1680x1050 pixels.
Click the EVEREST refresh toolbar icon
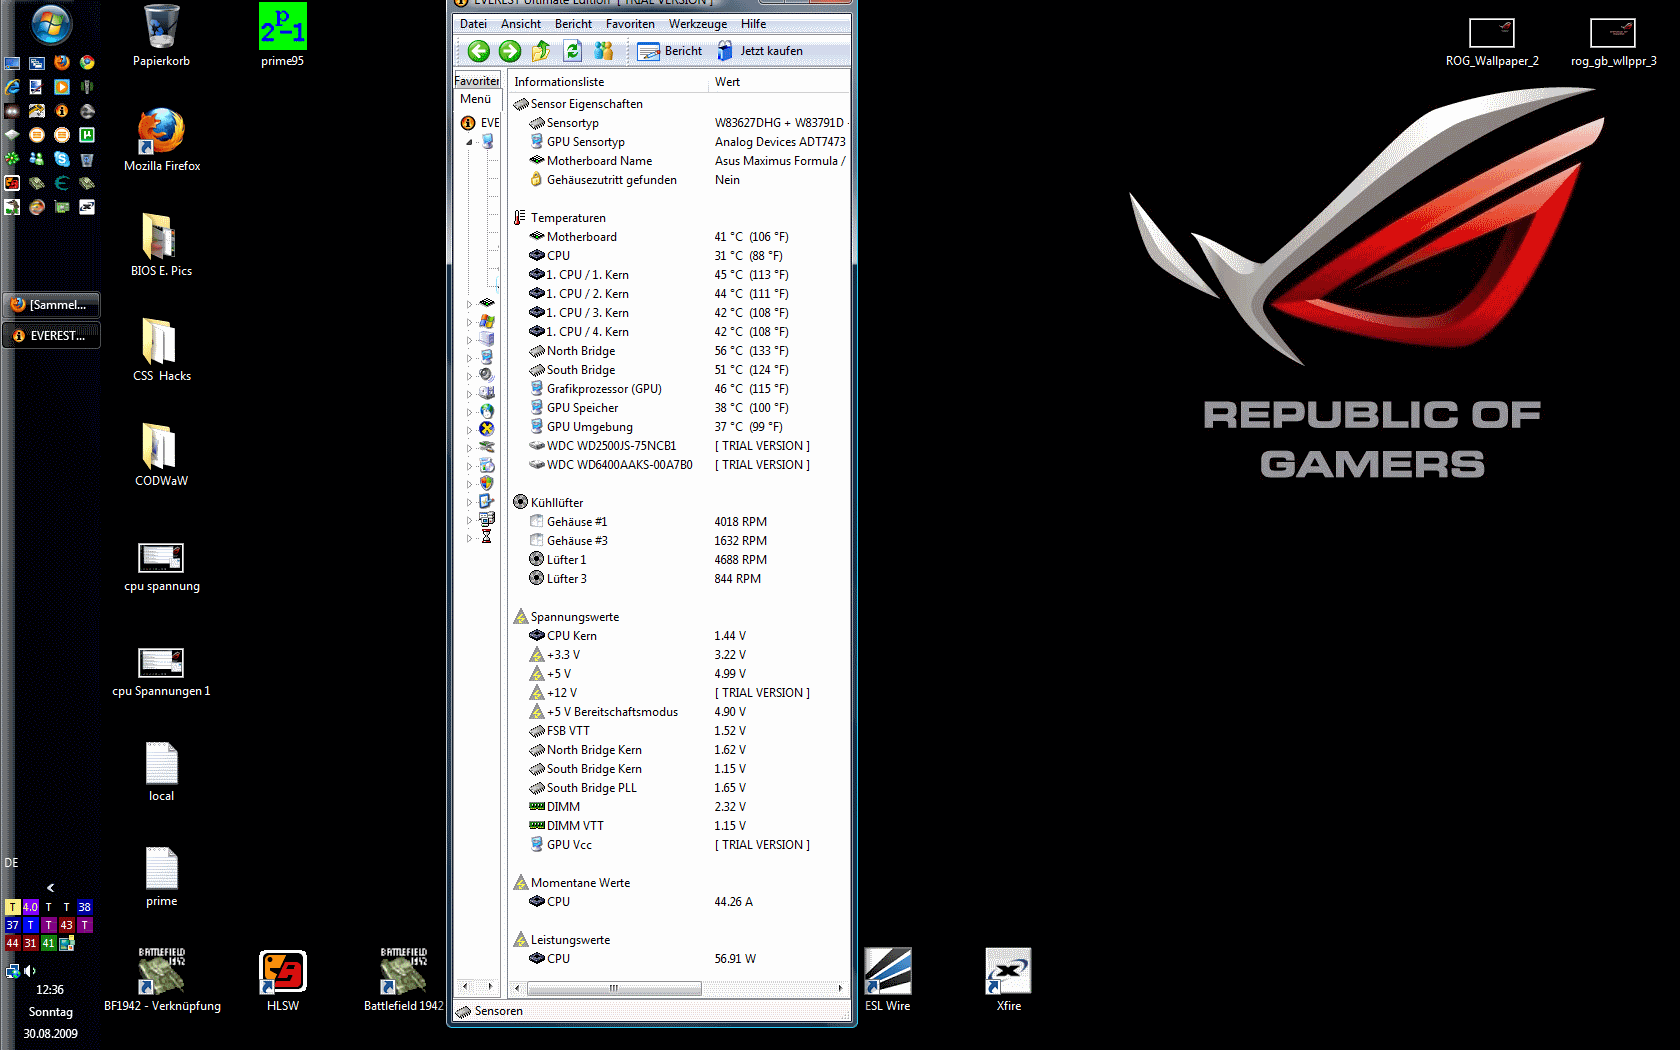[x=573, y=51]
